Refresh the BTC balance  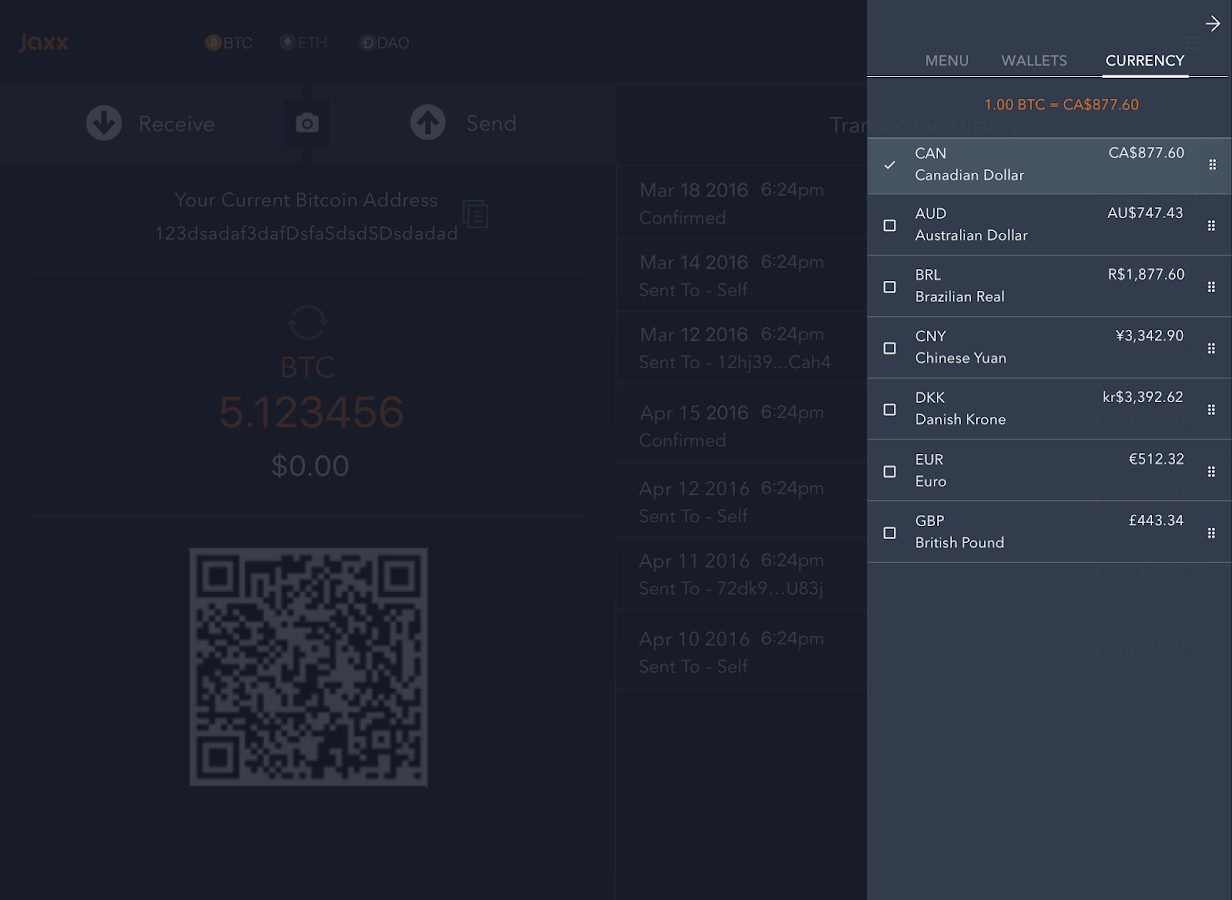[x=307, y=322]
